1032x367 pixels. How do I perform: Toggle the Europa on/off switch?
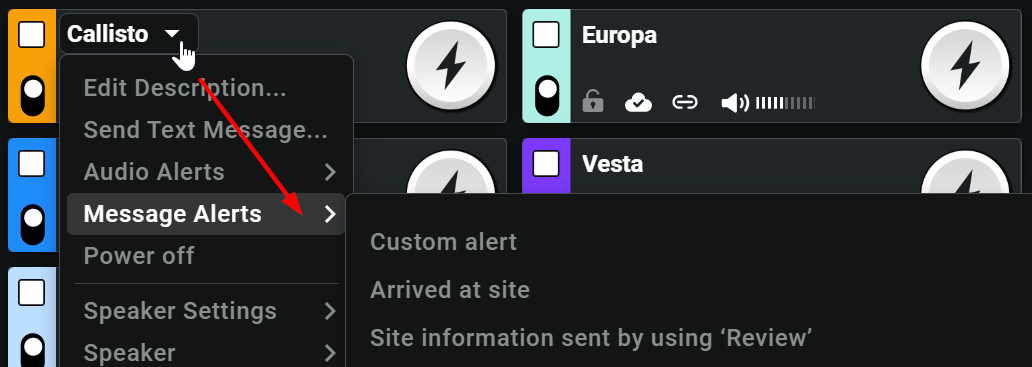click(x=546, y=95)
